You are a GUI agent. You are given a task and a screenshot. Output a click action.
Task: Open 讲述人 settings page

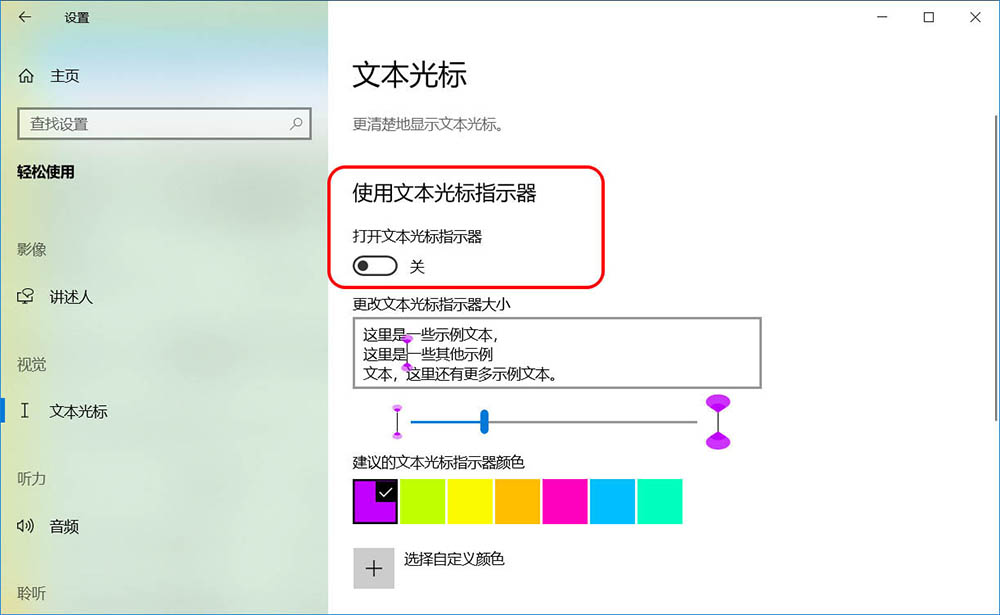click(71, 297)
